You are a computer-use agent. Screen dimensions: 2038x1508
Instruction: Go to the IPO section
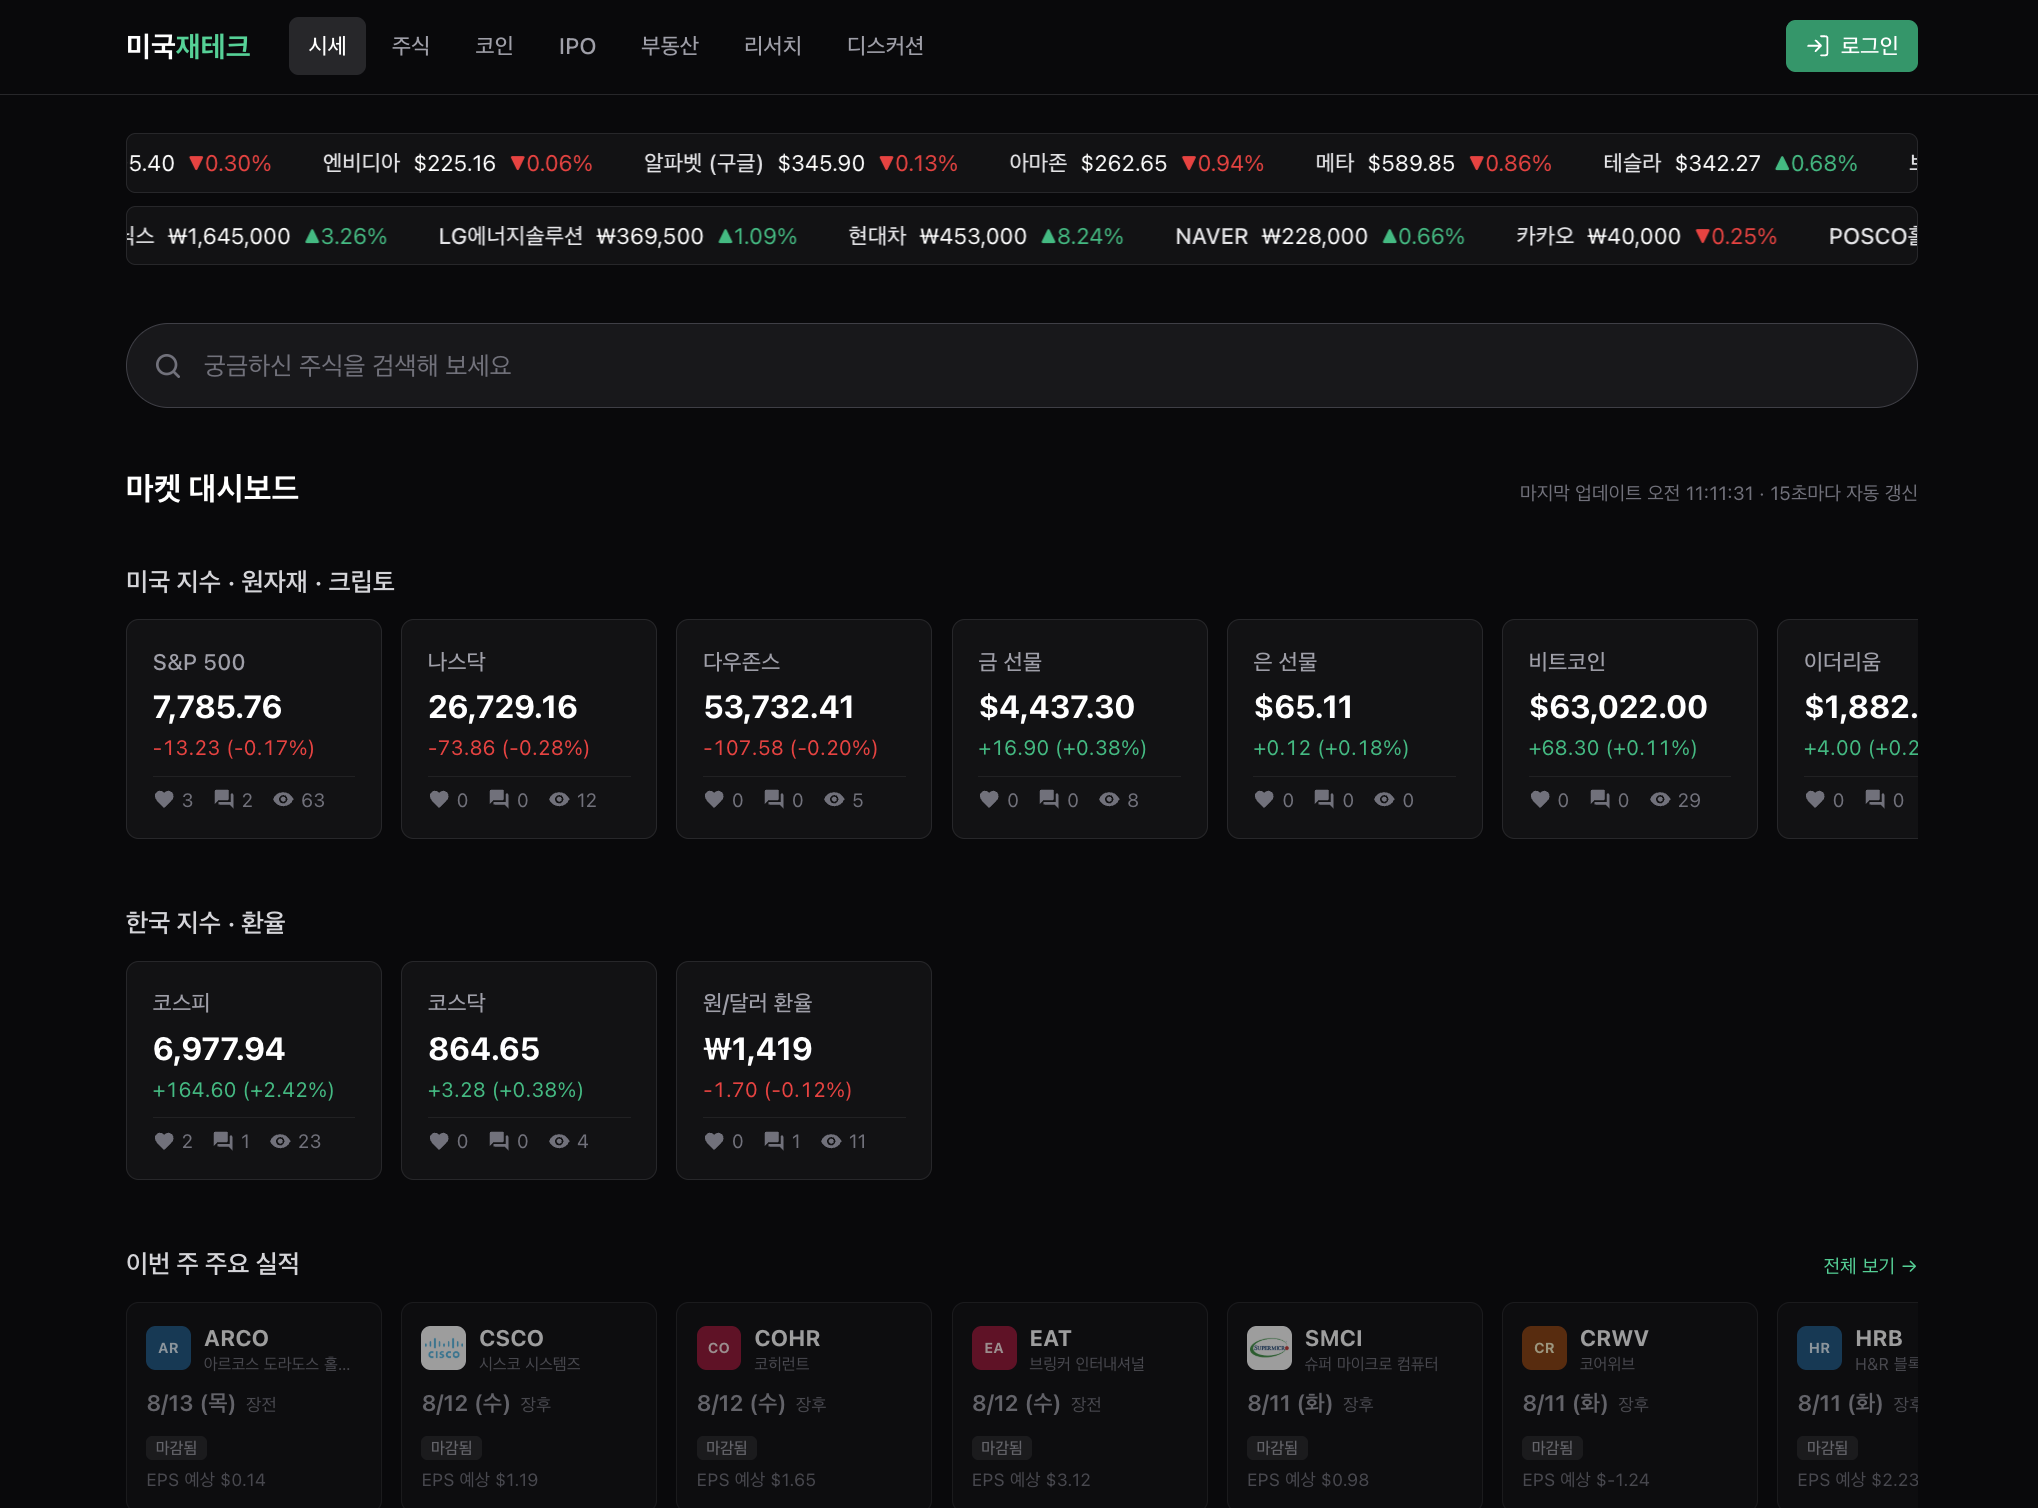click(x=577, y=46)
